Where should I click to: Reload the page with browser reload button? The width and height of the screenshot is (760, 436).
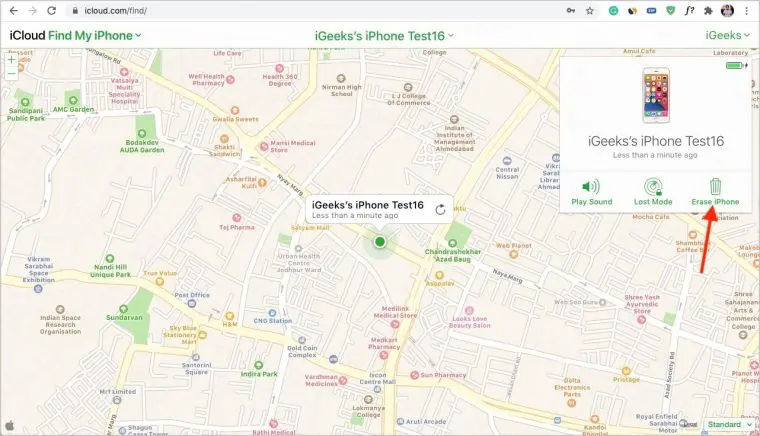click(51, 11)
